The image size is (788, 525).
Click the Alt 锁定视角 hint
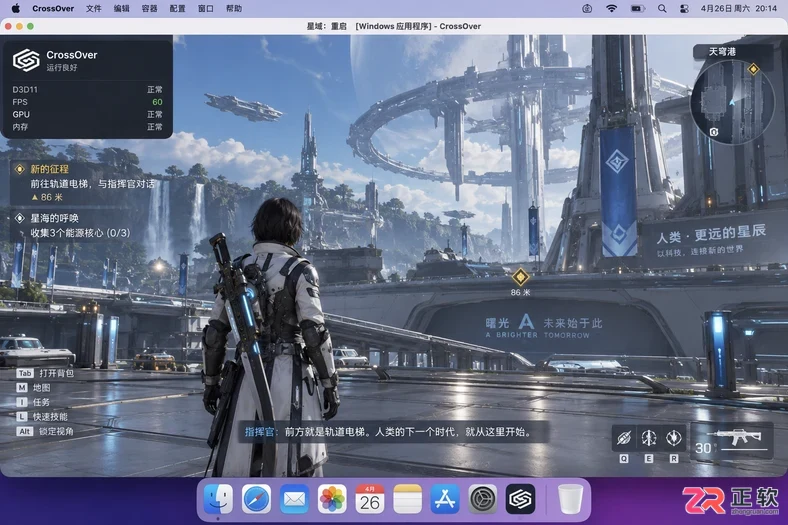pos(45,432)
